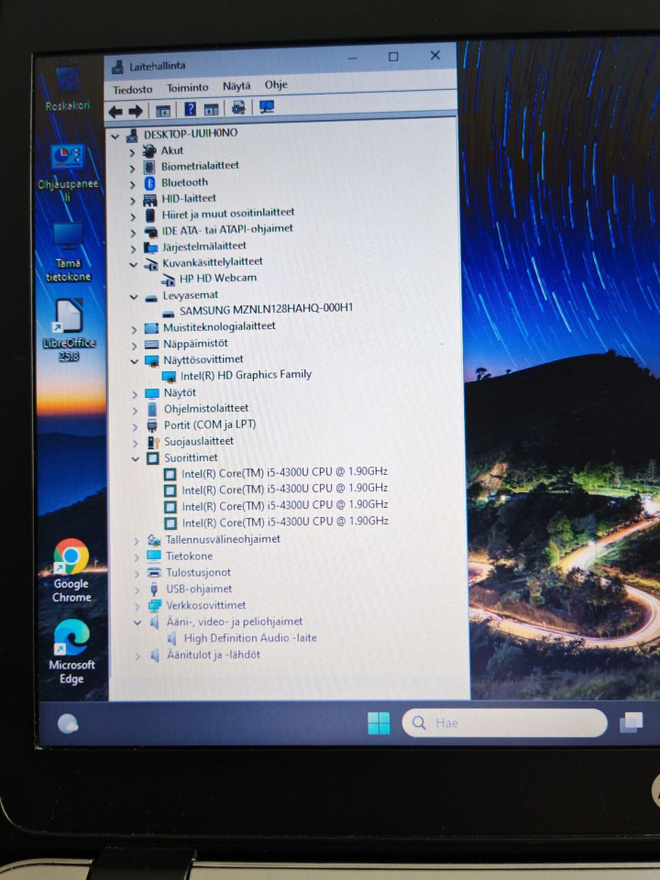Image resolution: width=660 pixels, height=880 pixels.
Task: Click the scan for hardware changes monitor icon
Action: [x=267, y=107]
